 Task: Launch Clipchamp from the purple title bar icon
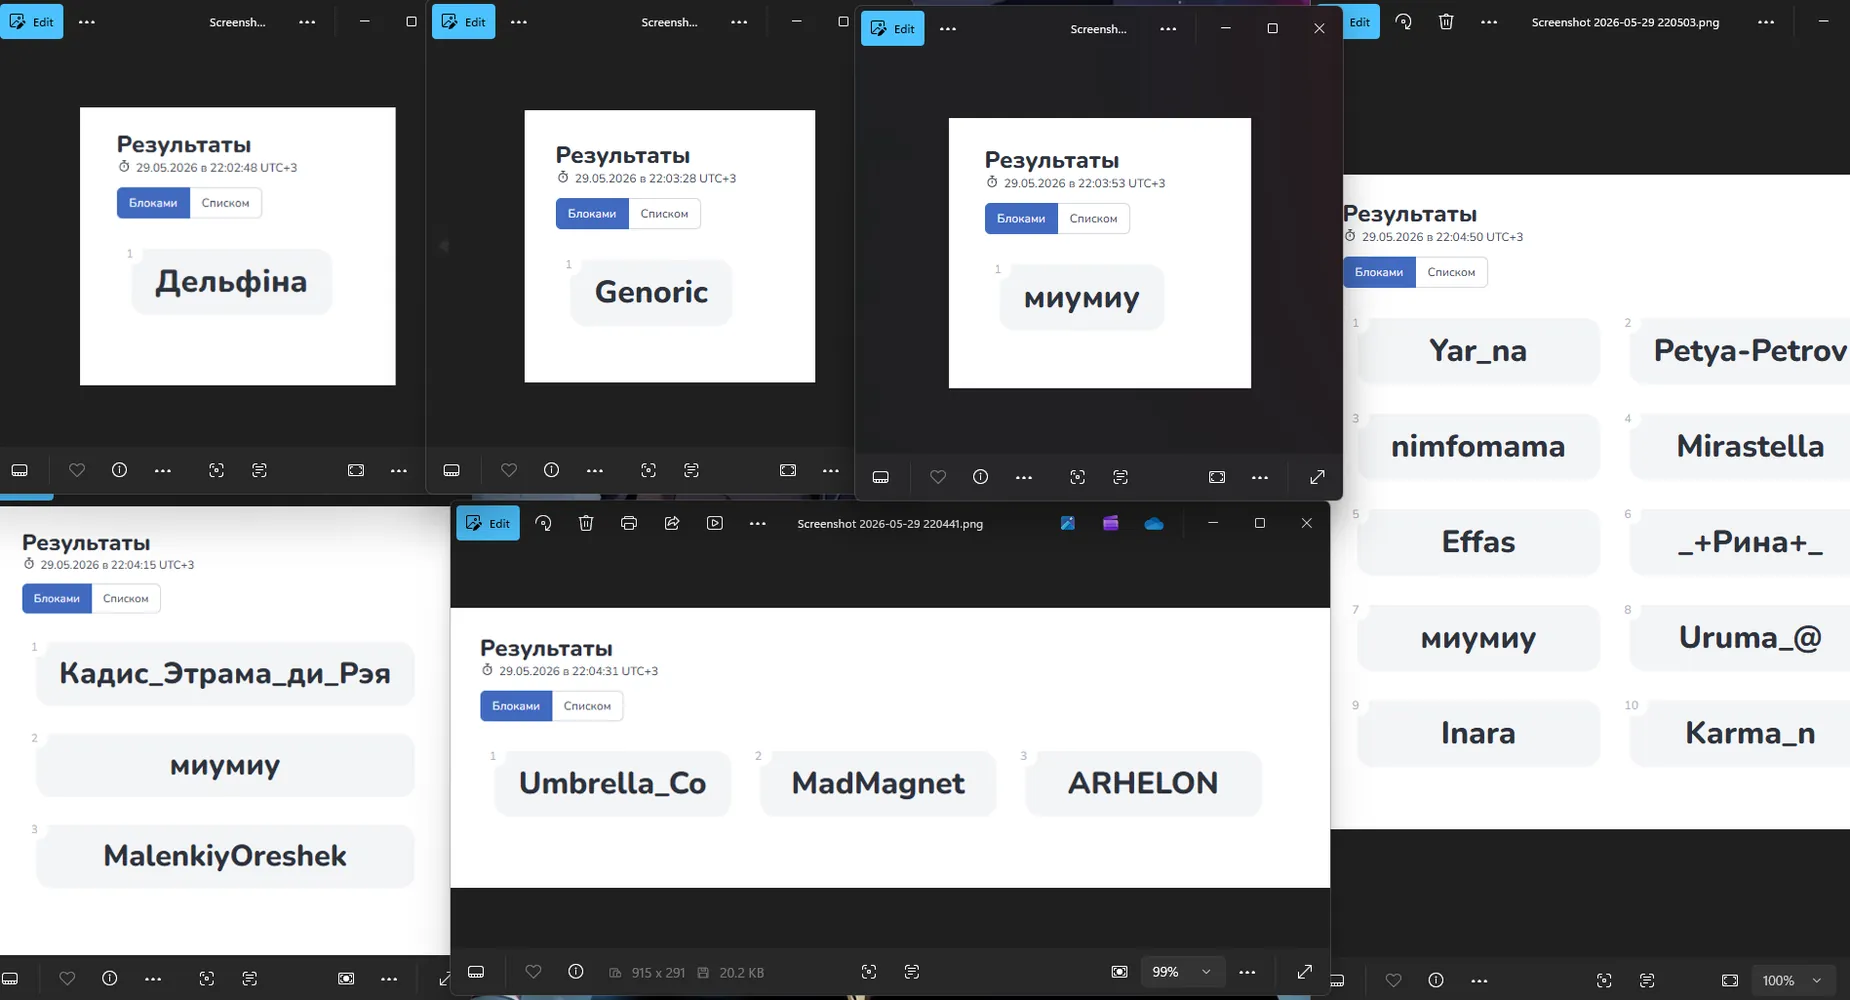(1111, 523)
